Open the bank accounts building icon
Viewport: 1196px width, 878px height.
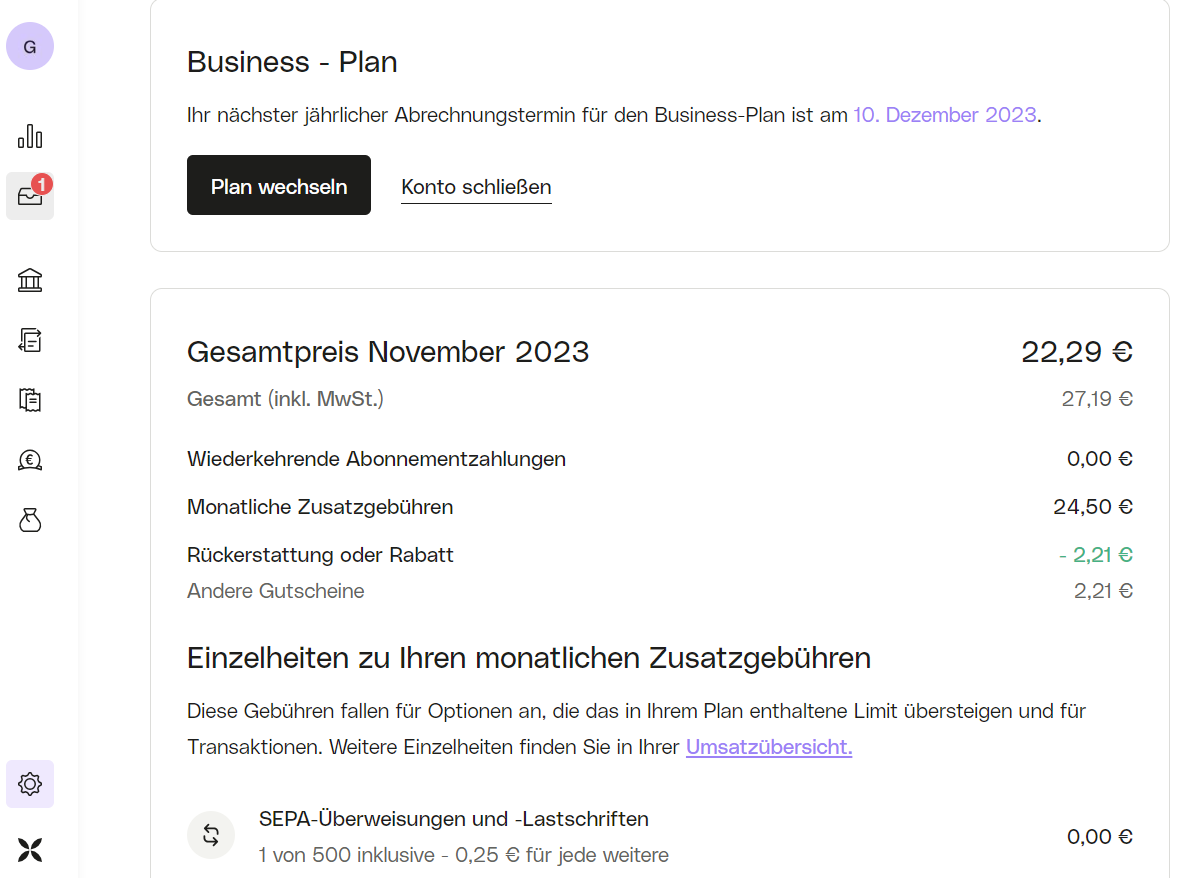tap(30, 280)
